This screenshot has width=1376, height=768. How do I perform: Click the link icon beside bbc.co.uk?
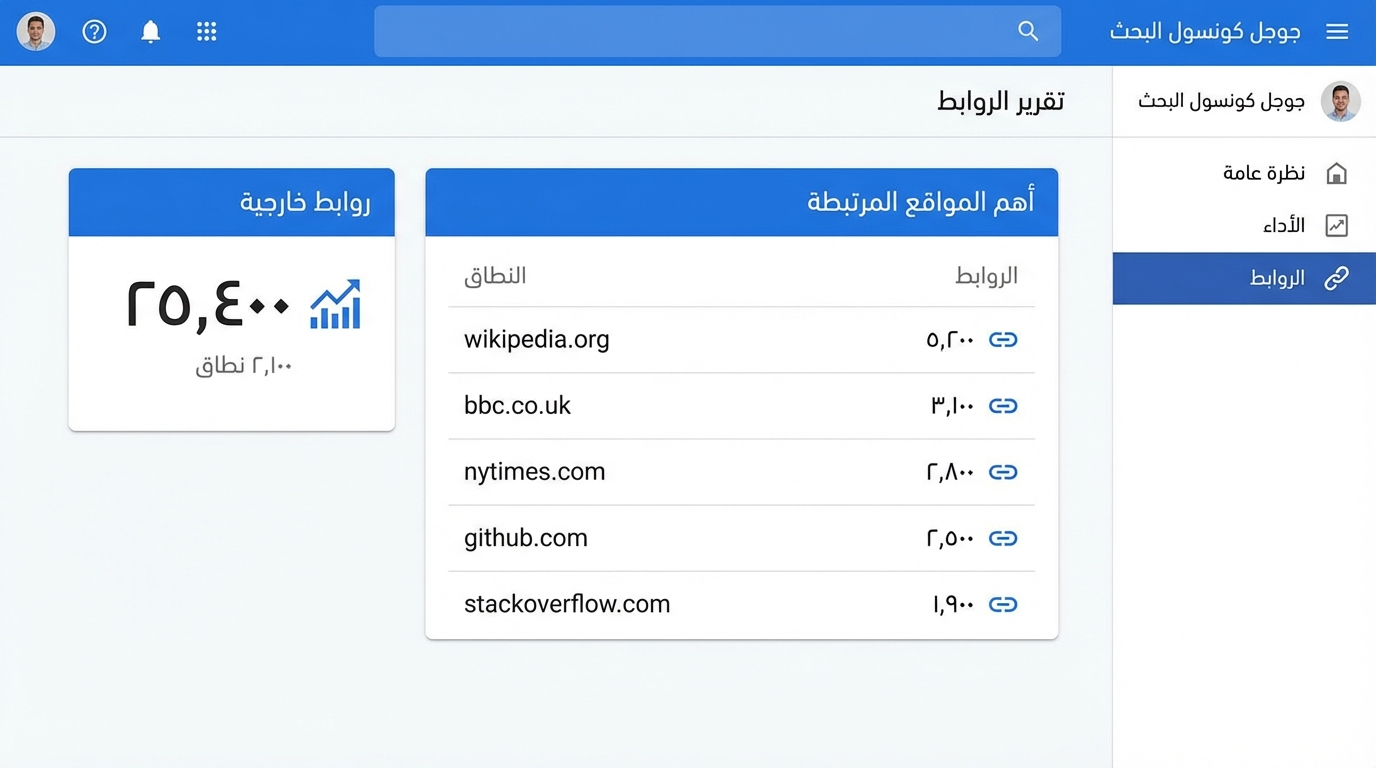click(1003, 406)
